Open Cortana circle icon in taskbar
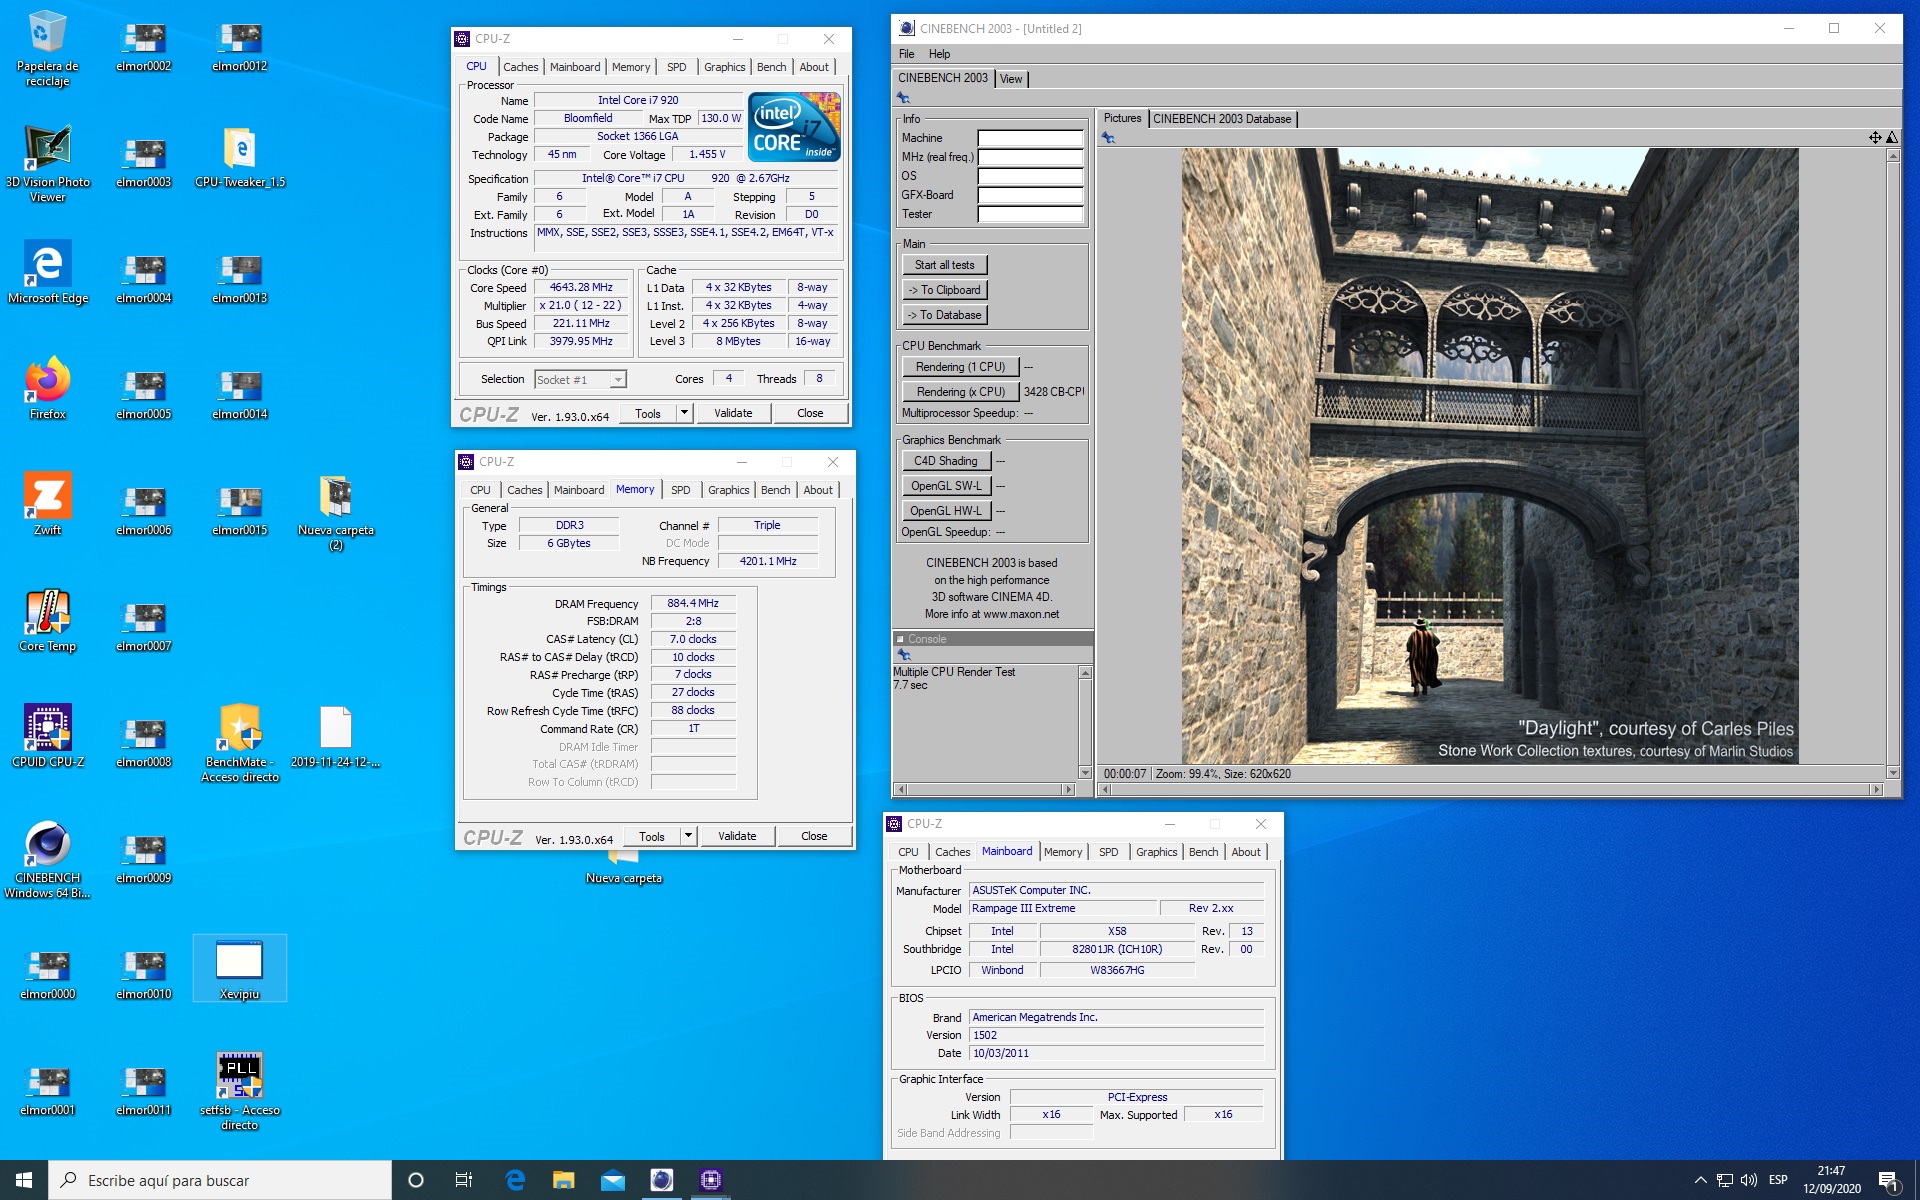The image size is (1920, 1200). click(x=416, y=1180)
